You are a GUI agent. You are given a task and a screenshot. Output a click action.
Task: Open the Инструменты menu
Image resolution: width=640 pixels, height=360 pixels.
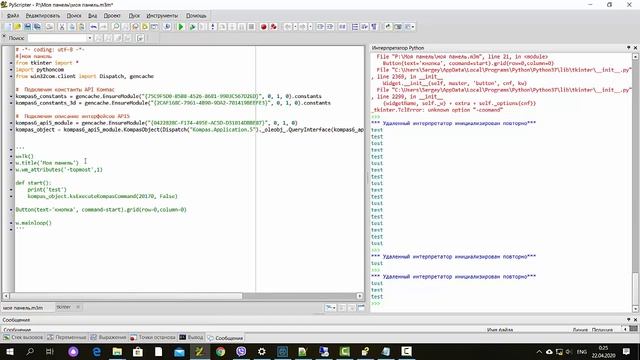[x=162, y=16]
